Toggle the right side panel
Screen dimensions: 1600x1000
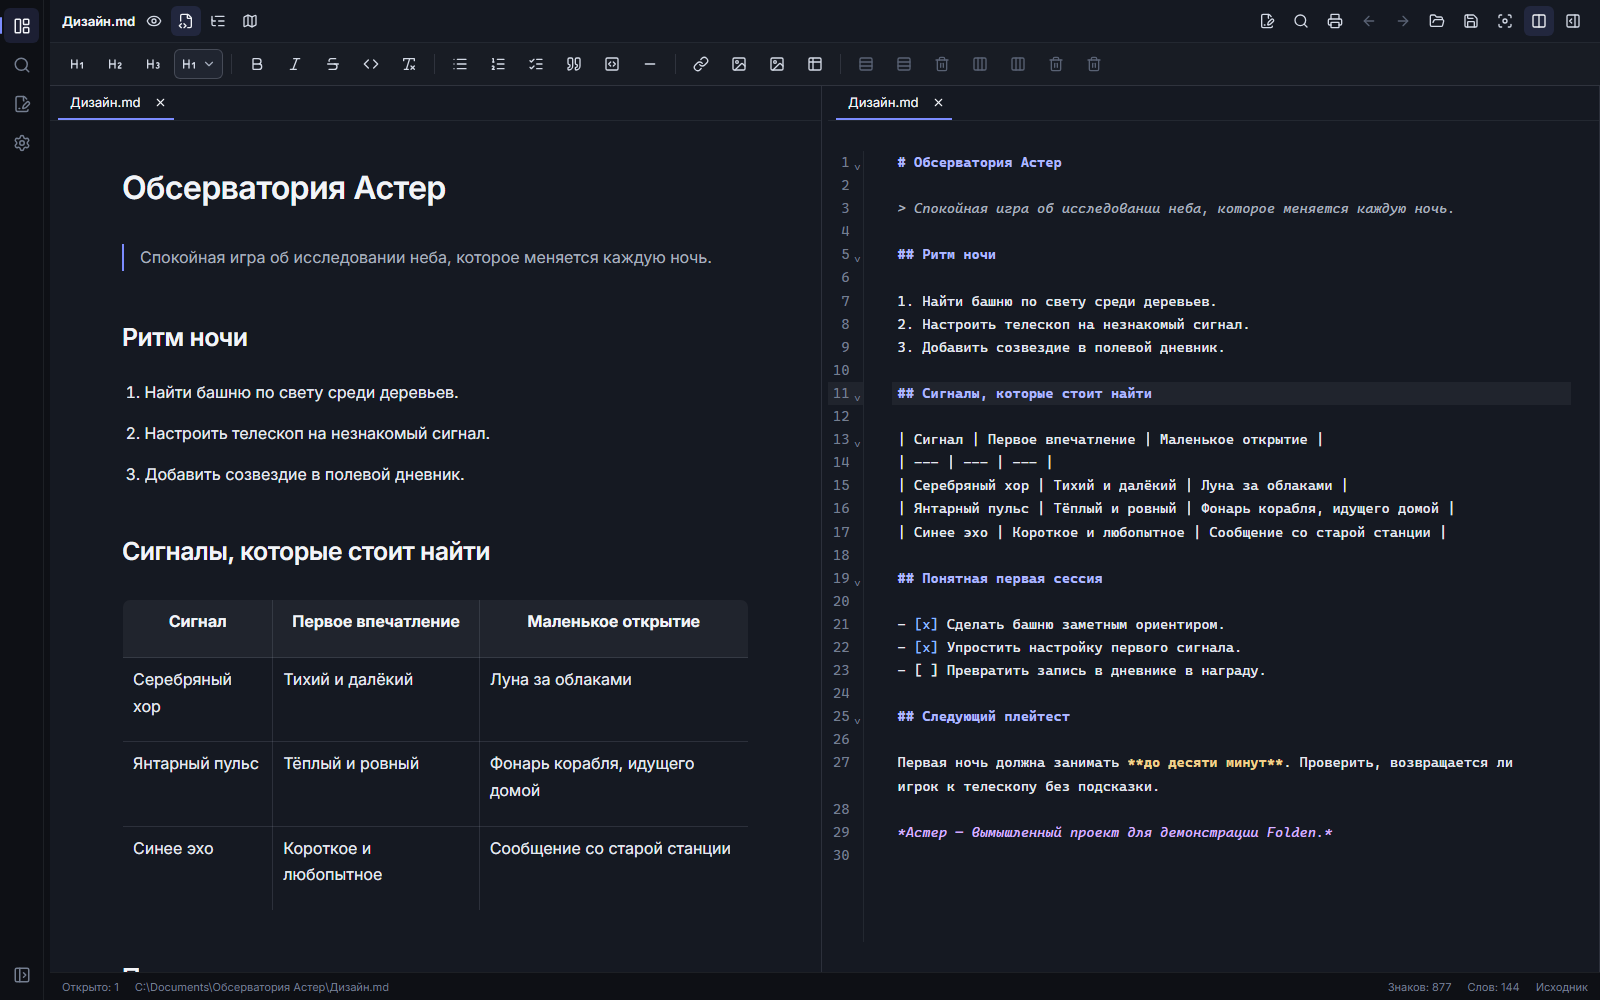1573,21
